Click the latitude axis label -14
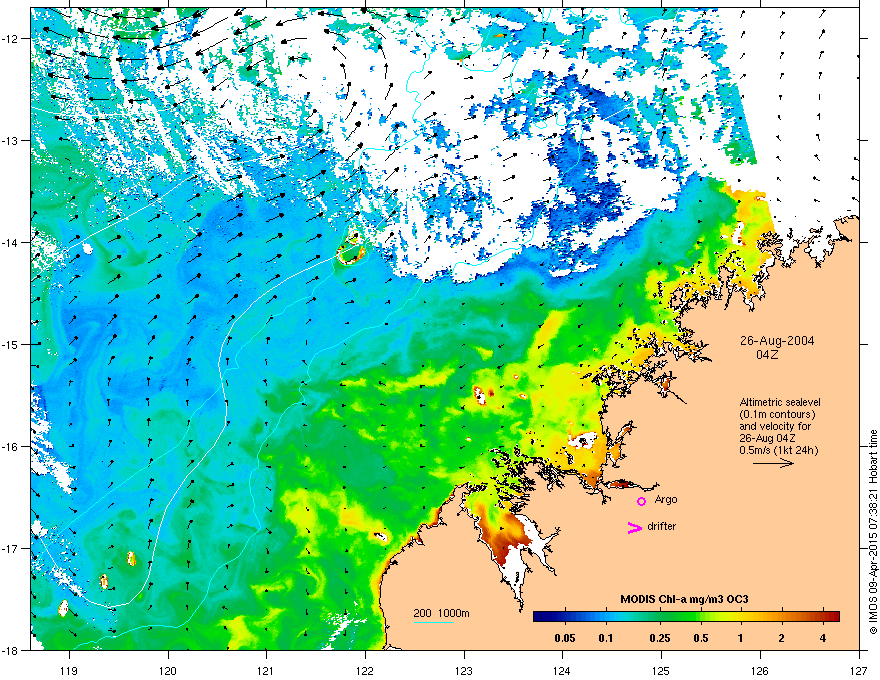 (11, 242)
